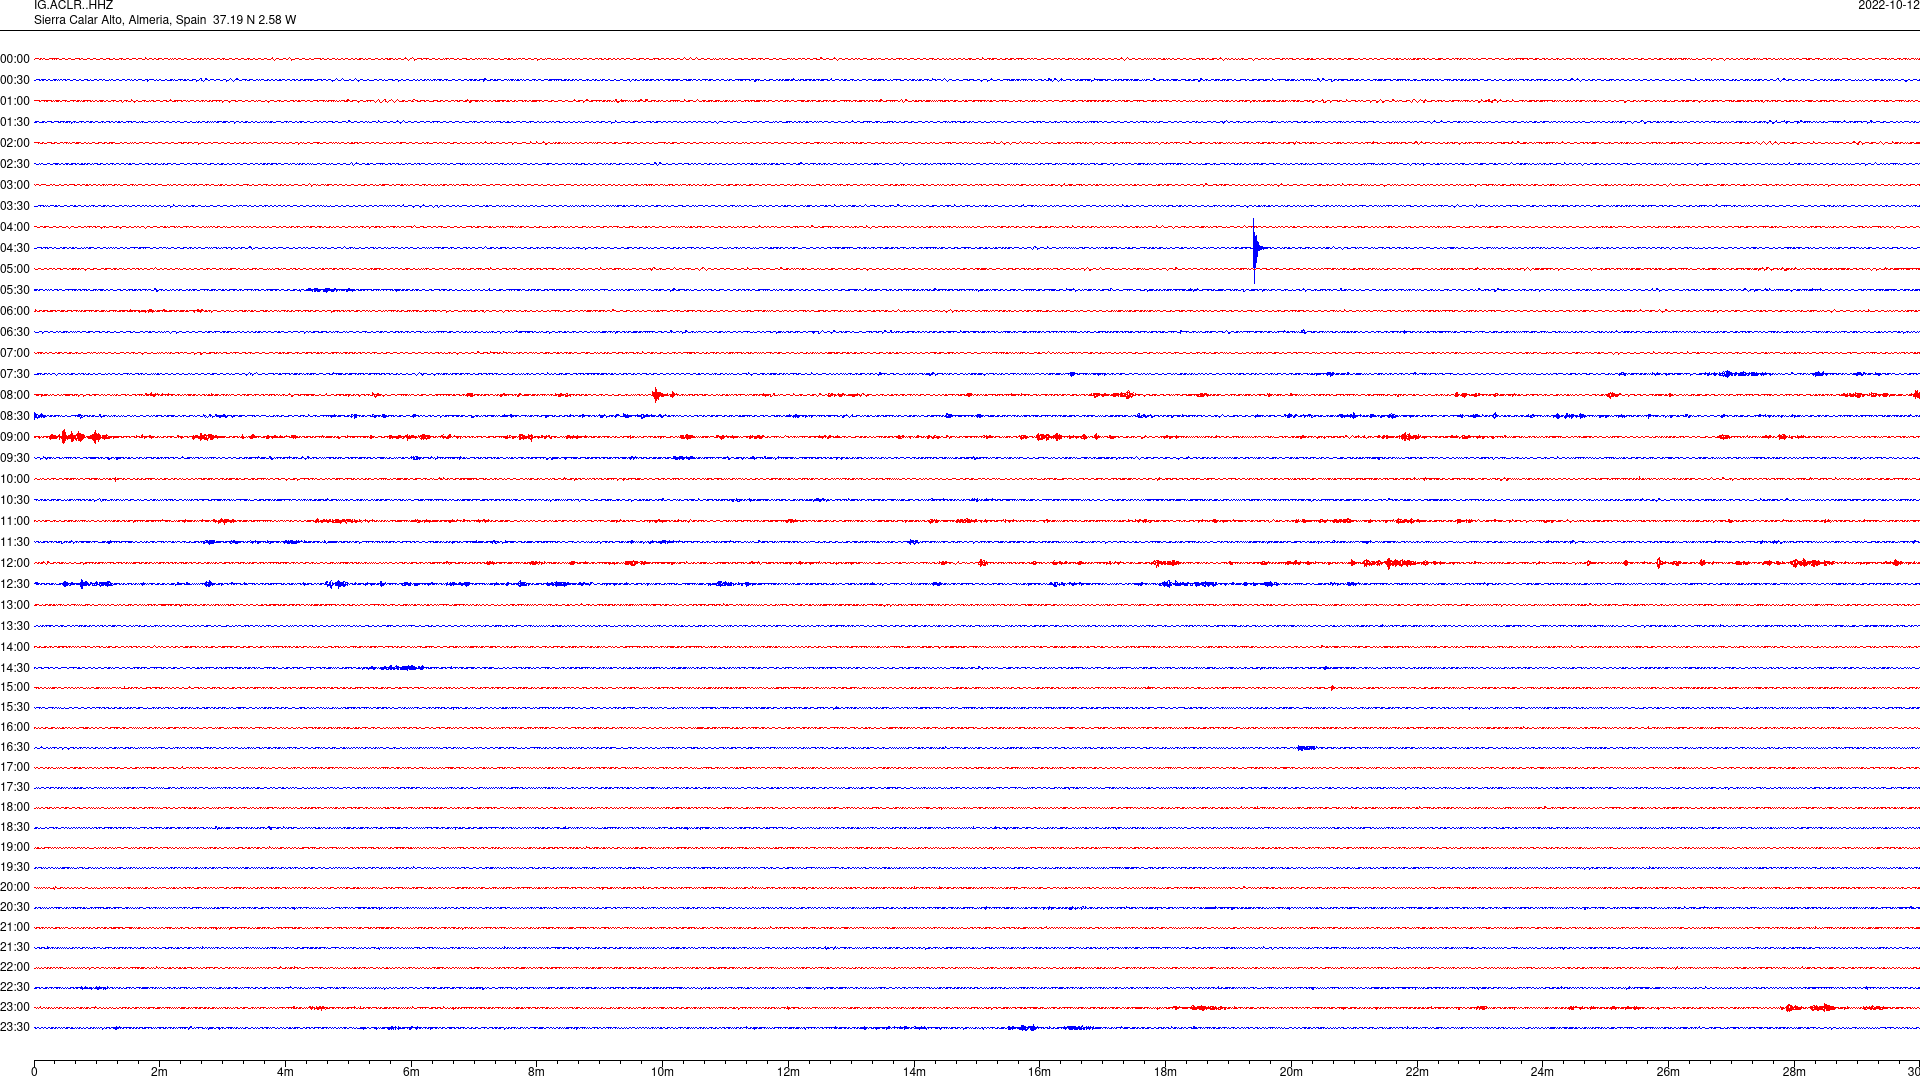Click the 17:00 row label
Image resolution: width=1920 pixels, height=1080 pixels.
pos(15,767)
